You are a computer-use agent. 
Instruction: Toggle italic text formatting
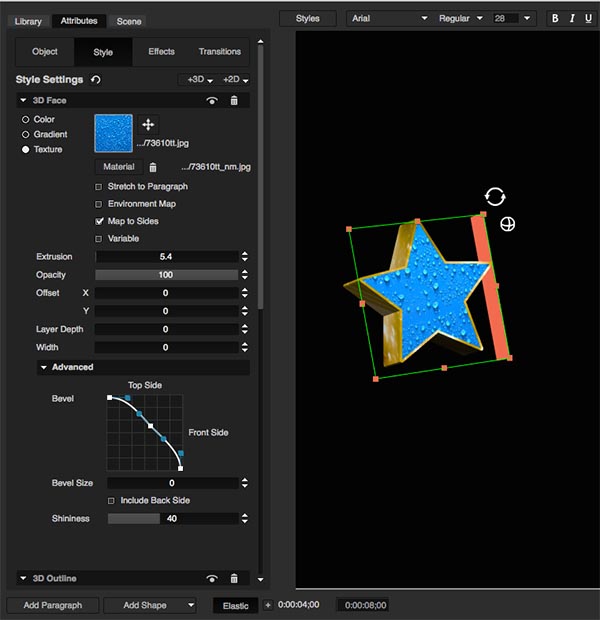[571, 18]
